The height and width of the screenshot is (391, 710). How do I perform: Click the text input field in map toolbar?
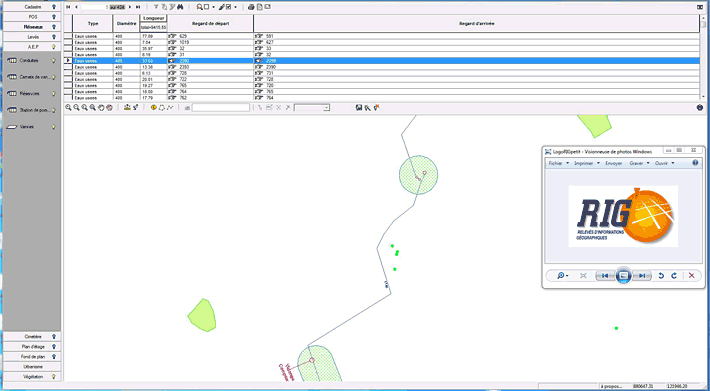221,108
